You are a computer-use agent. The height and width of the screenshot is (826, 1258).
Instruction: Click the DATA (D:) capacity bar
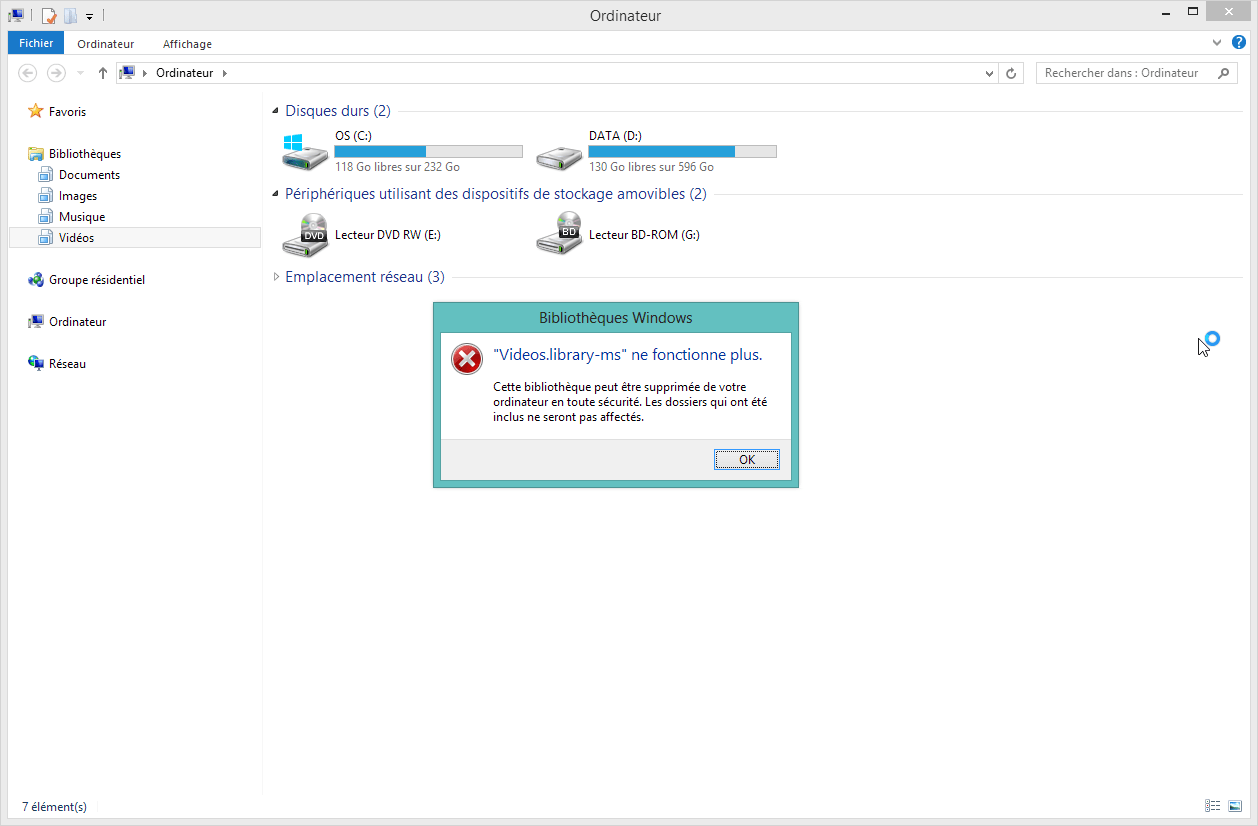point(682,152)
